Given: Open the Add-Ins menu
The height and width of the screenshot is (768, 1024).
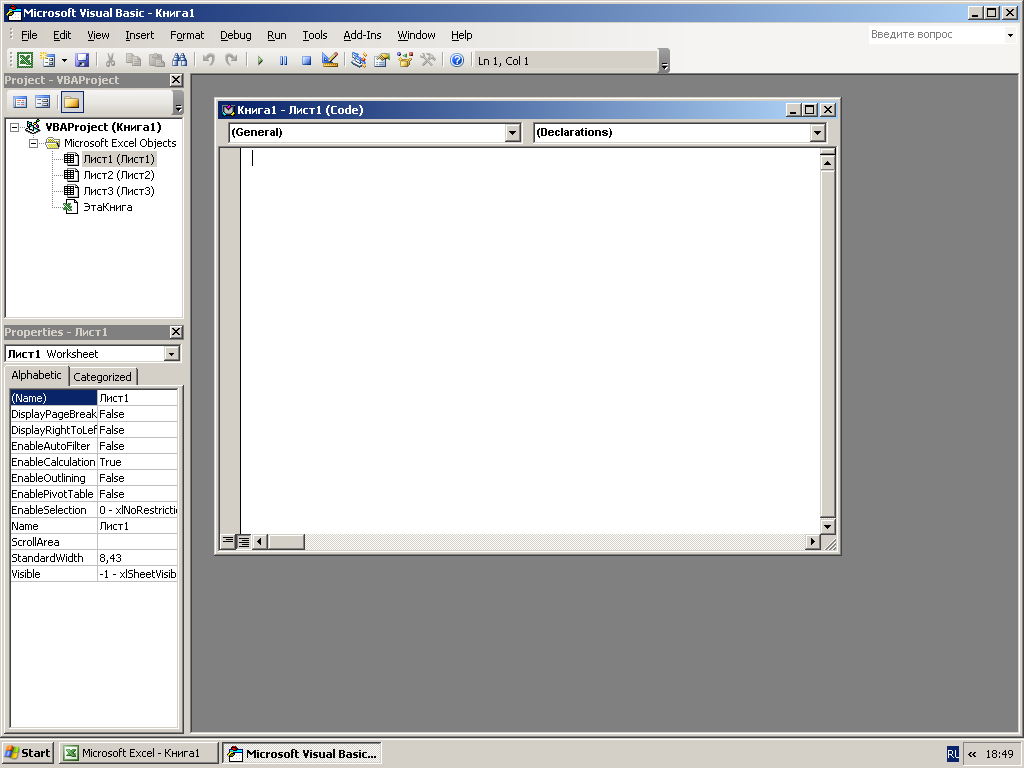Looking at the screenshot, I should coord(362,35).
